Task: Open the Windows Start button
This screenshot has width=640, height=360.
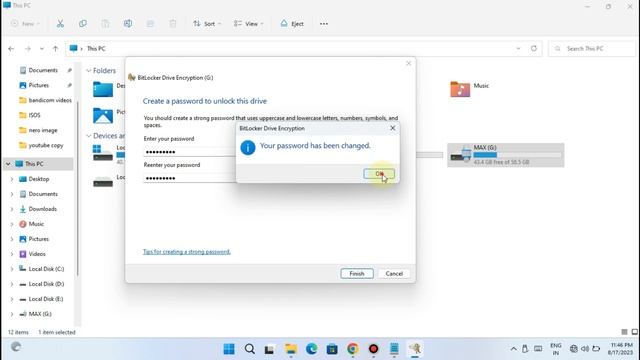Action: tap(229, 349)
